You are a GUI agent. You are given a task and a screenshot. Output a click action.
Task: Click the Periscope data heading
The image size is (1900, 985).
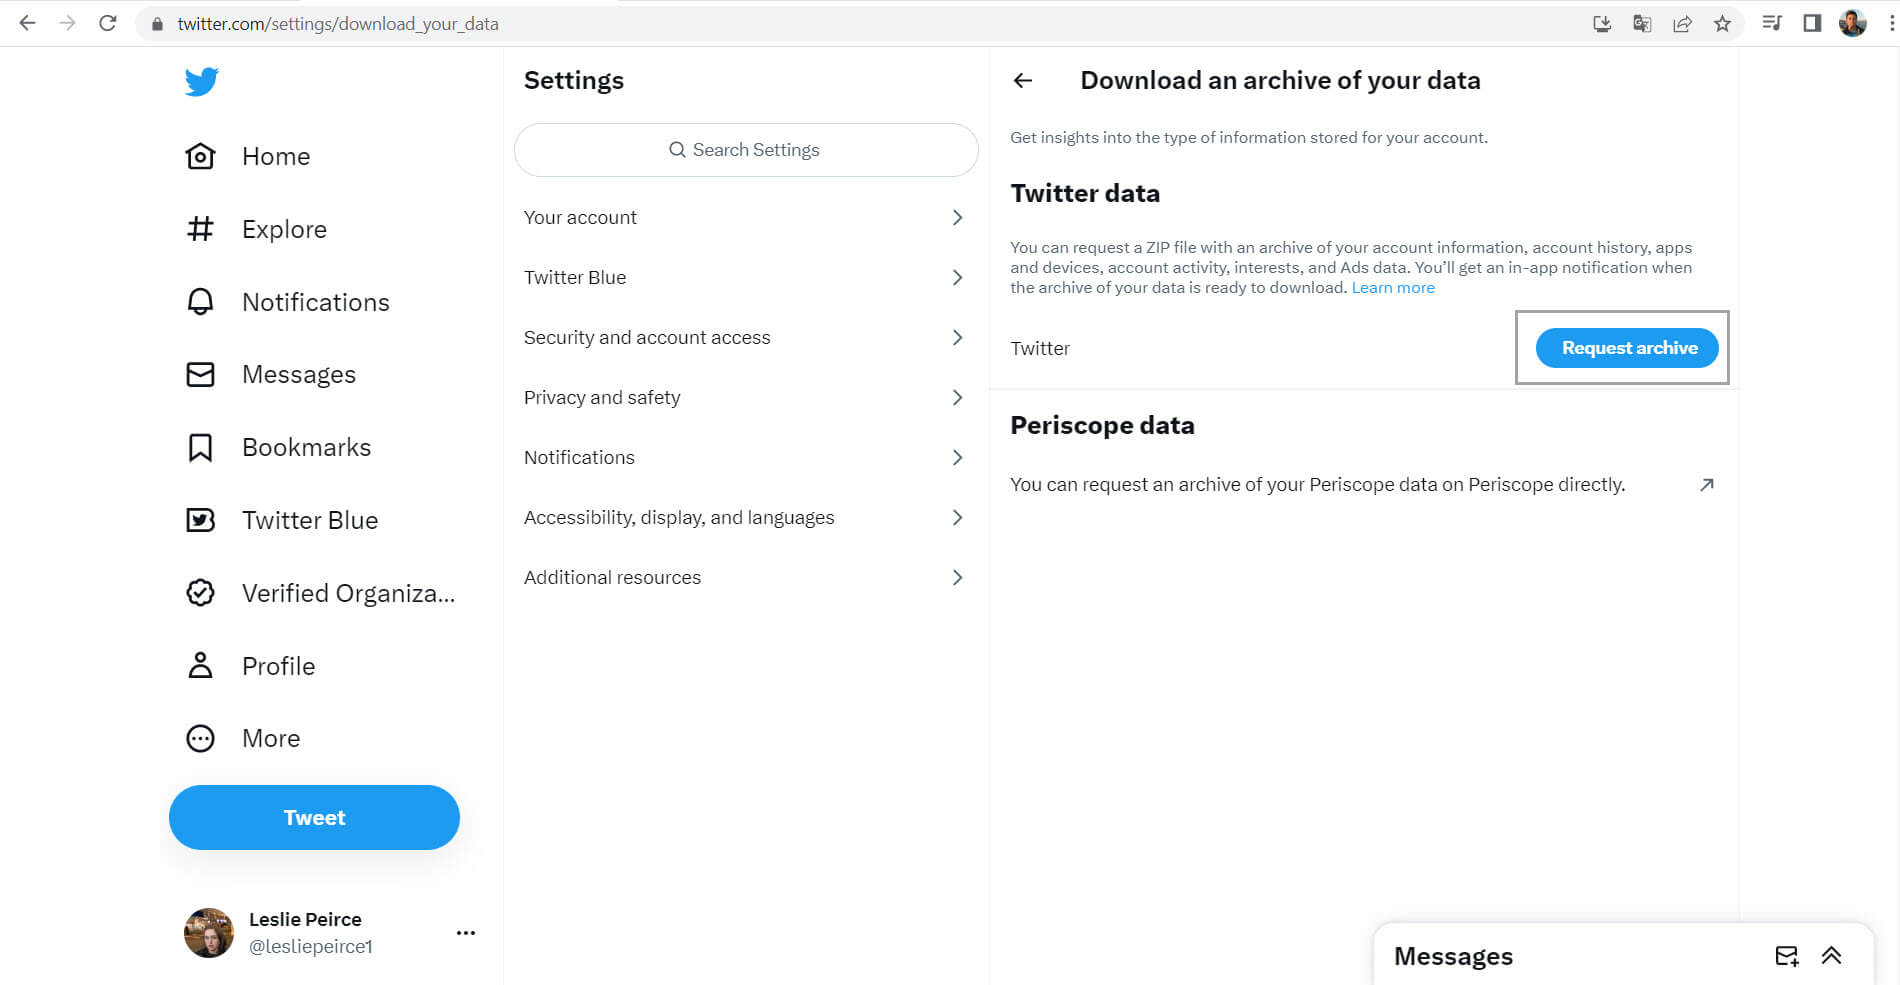[1102, 425]
